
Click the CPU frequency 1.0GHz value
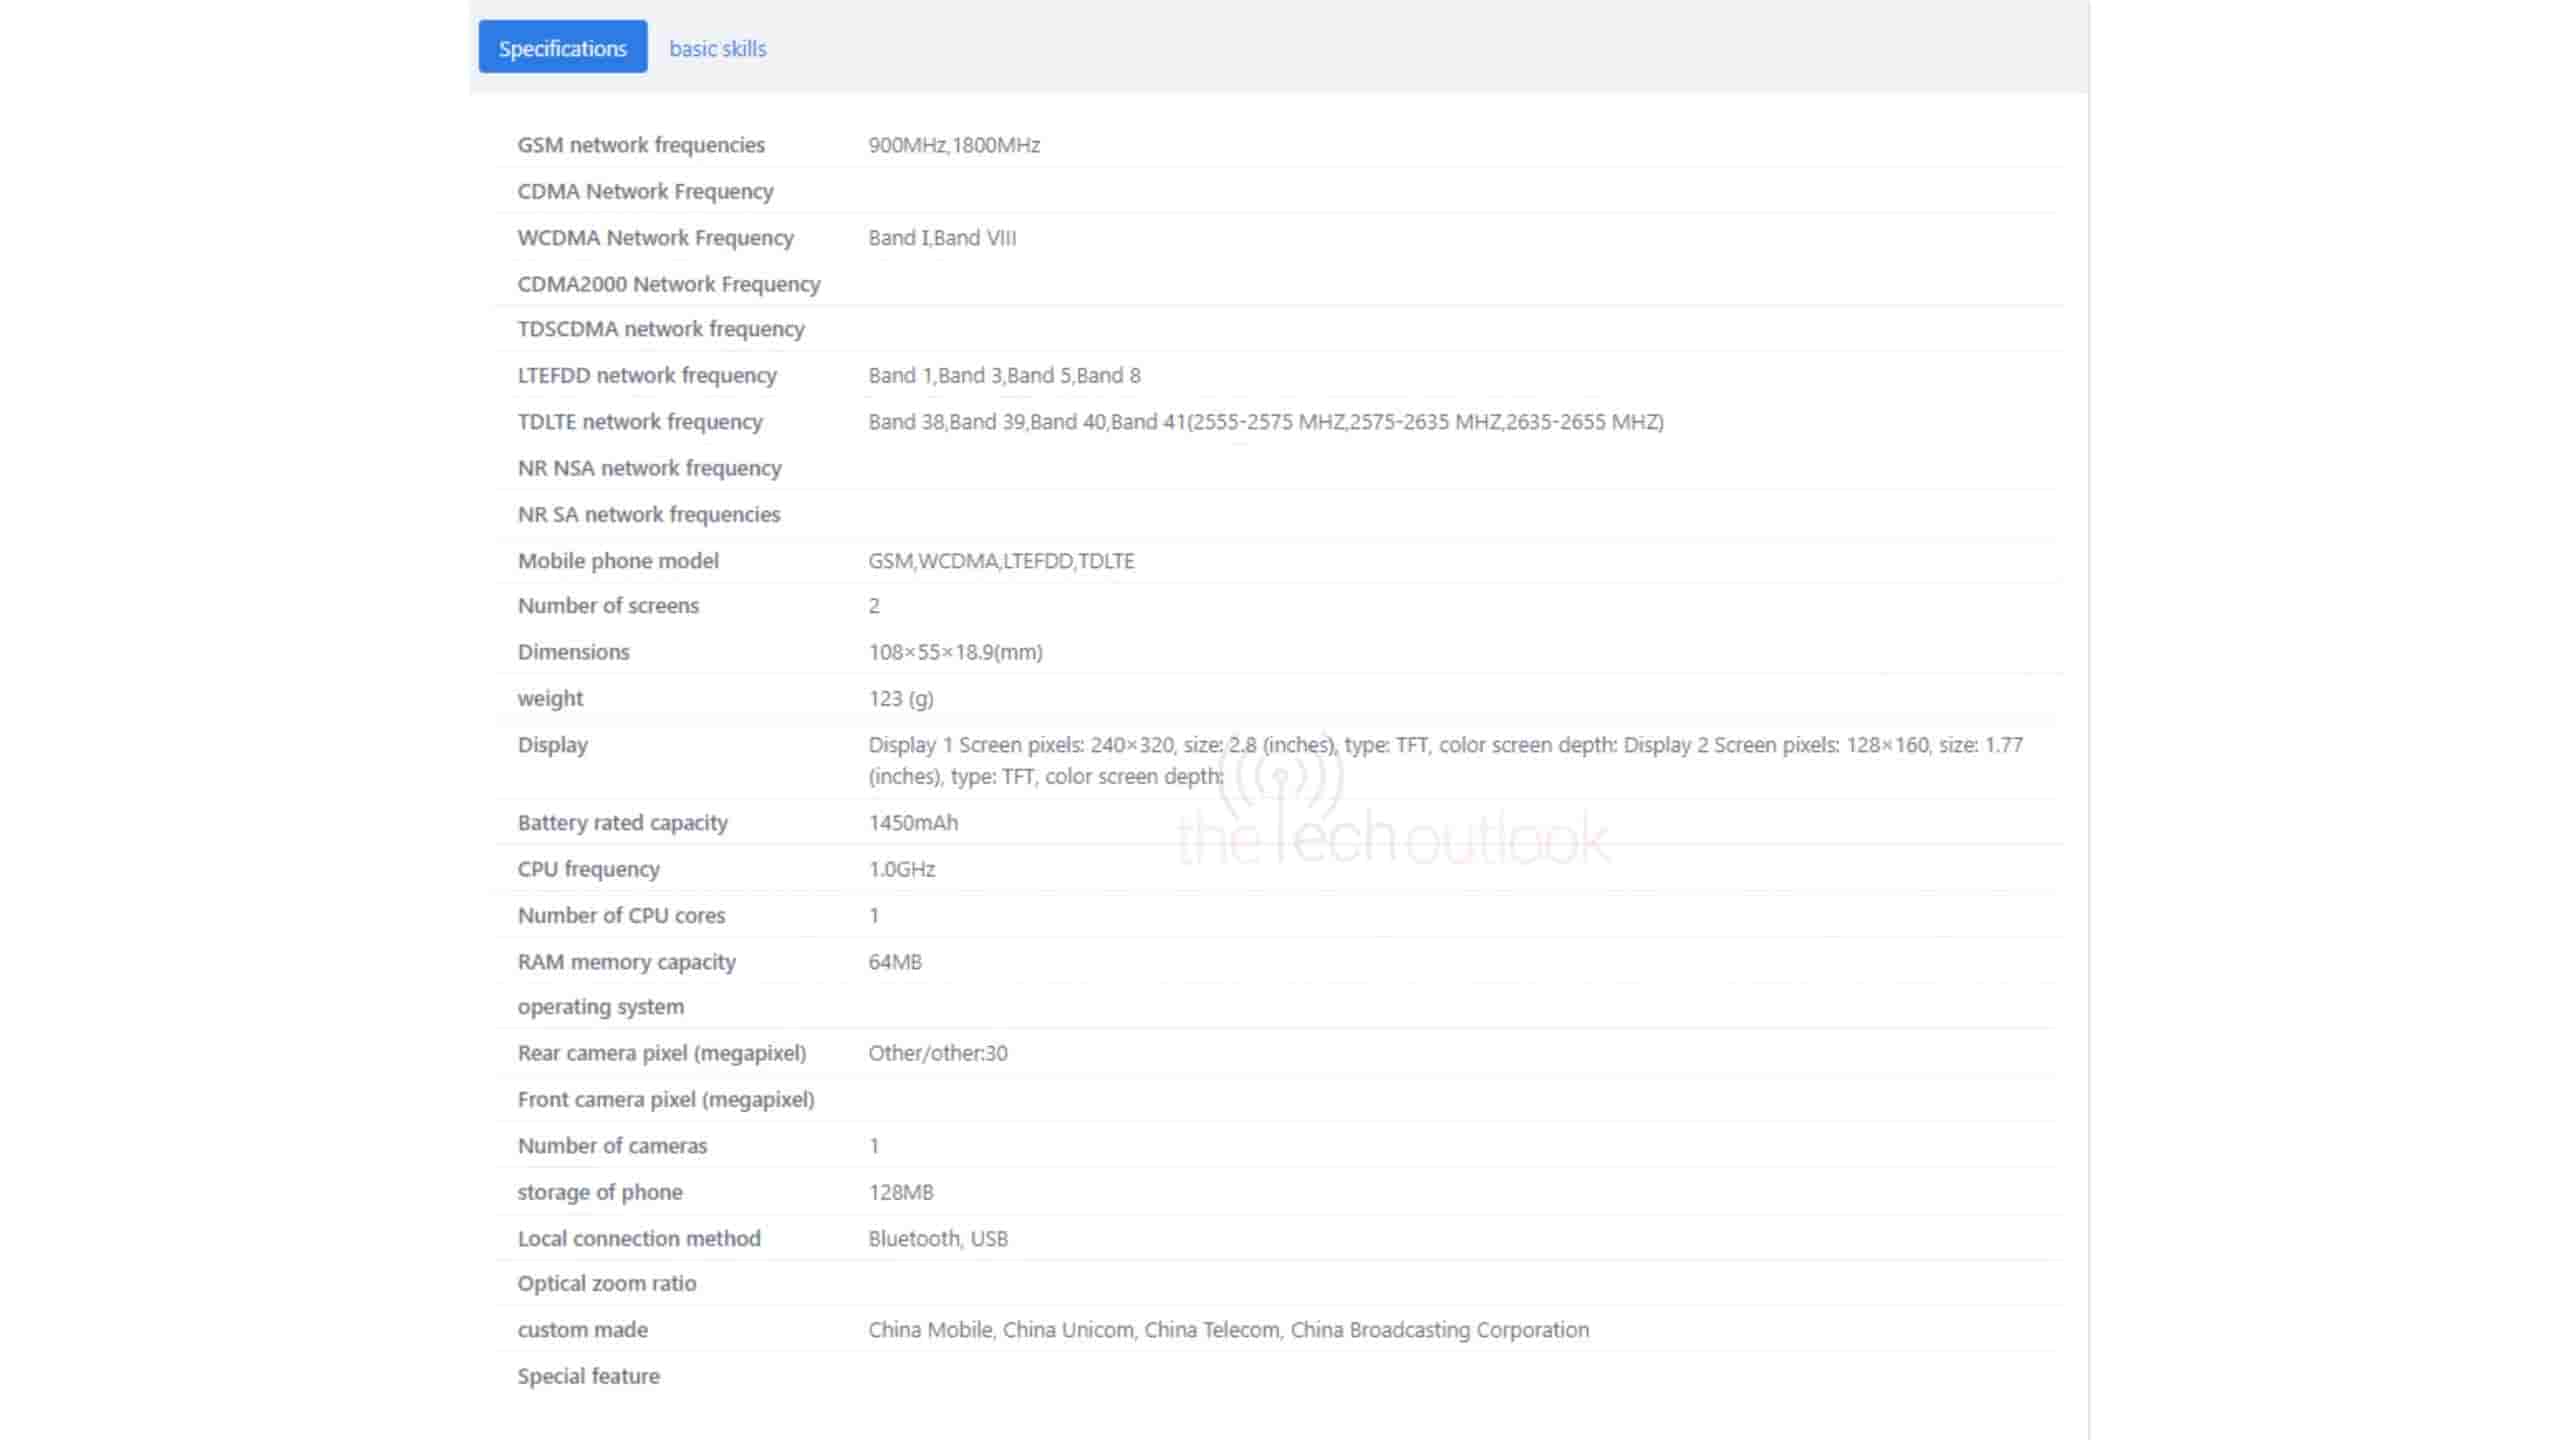901,869
